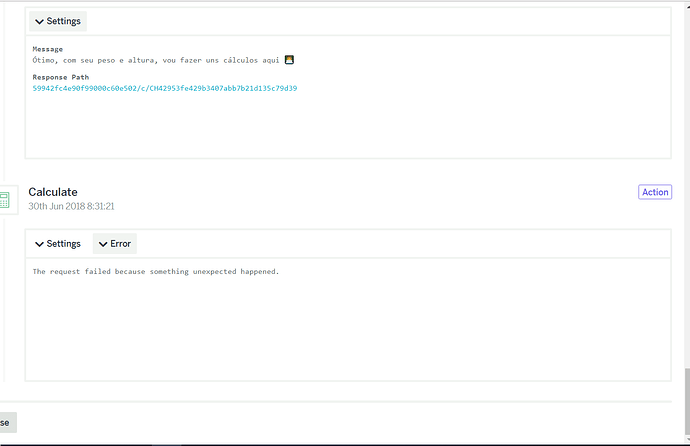Open the Response Path hash link
Image resolution: width=690 pixels, height=446 pixels.
click(165, 88)
